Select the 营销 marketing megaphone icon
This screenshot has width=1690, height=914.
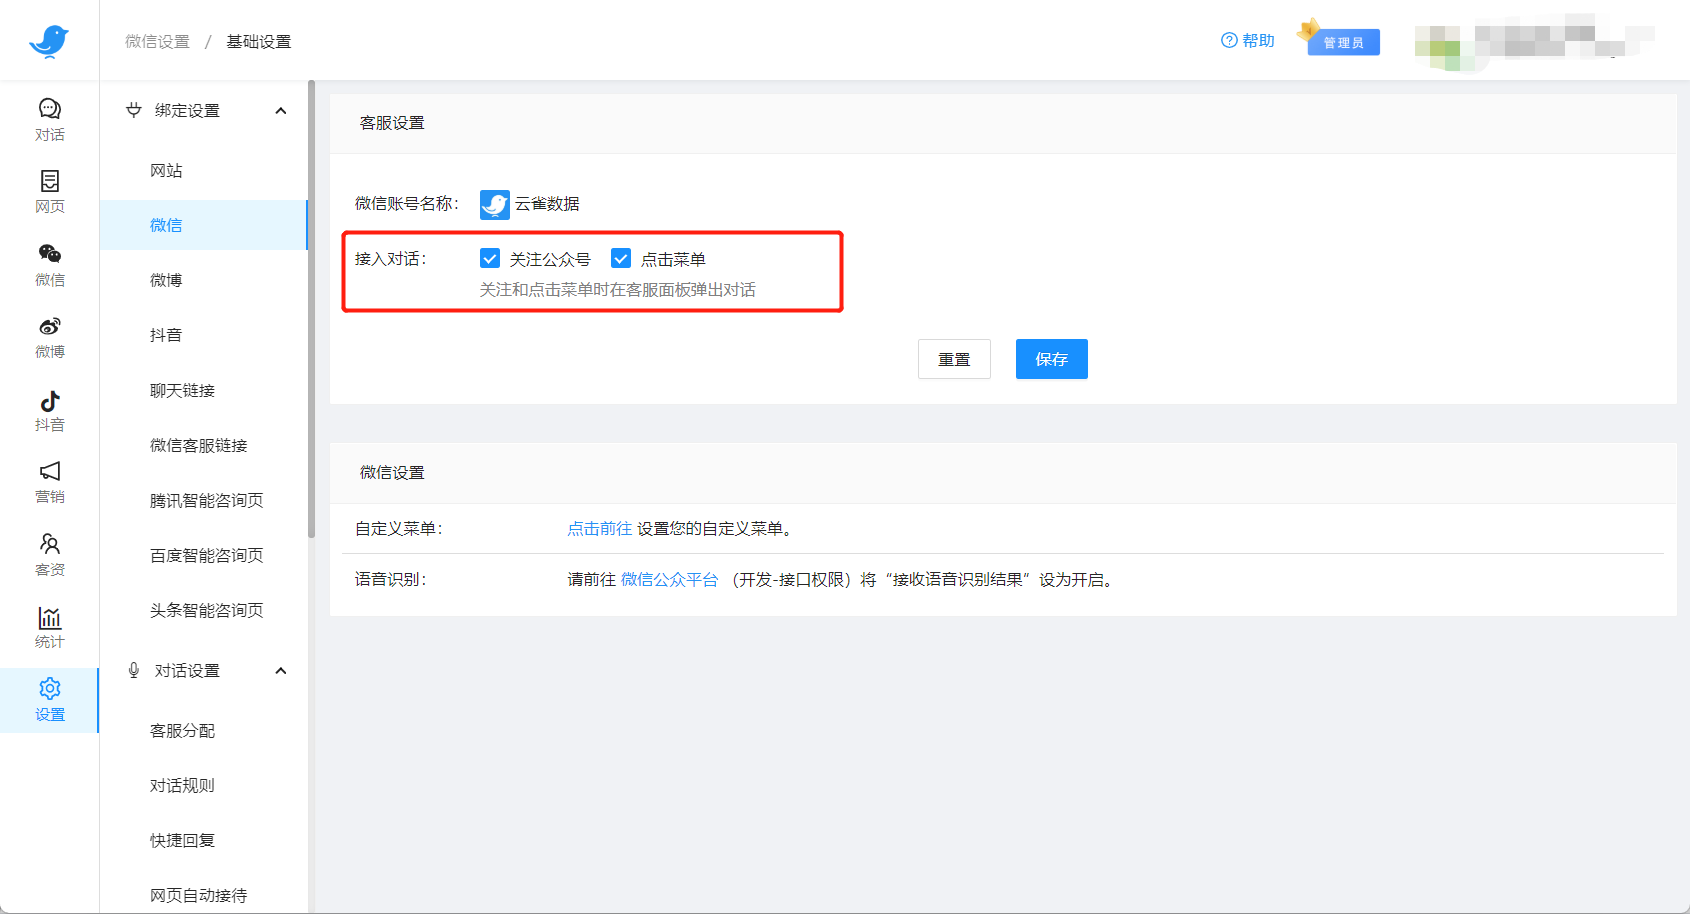[49, 483]
